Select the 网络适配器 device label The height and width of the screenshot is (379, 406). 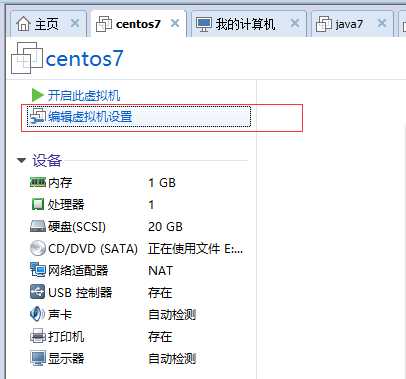click(78, 271)
